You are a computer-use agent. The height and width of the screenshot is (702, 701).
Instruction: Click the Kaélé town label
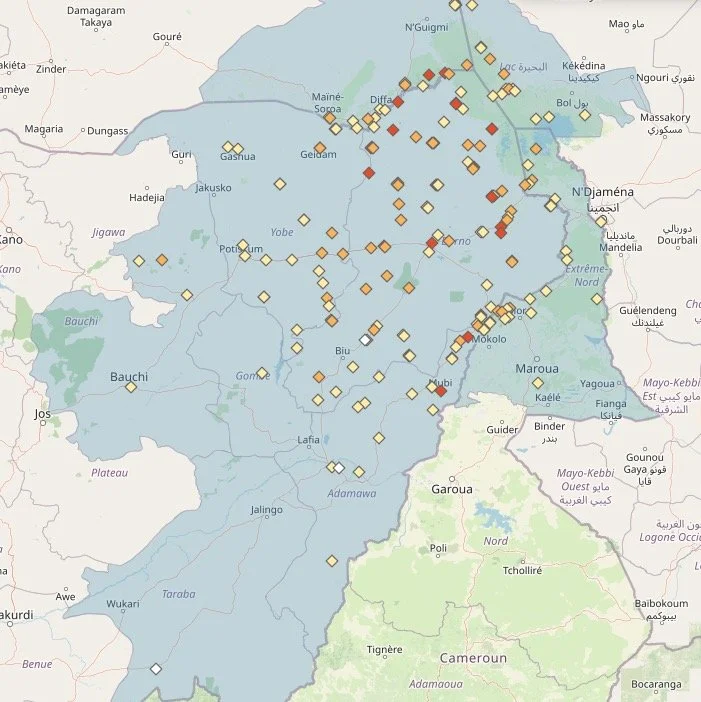click(x=547, y=398)
